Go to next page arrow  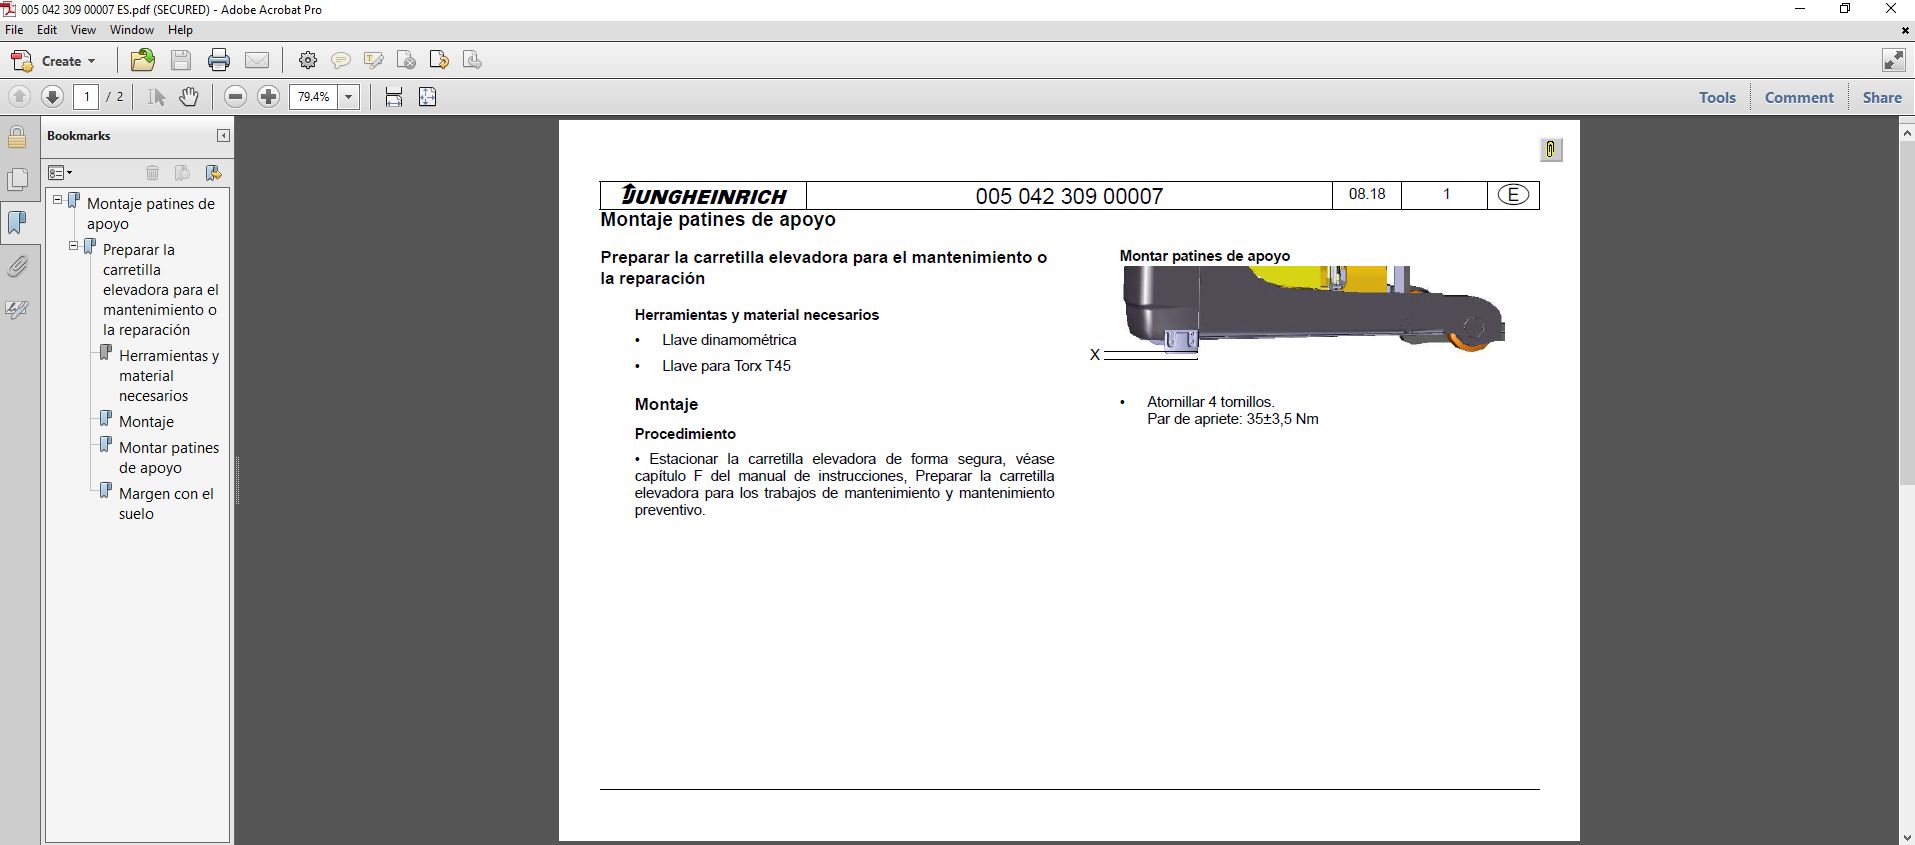coord(52,97)
